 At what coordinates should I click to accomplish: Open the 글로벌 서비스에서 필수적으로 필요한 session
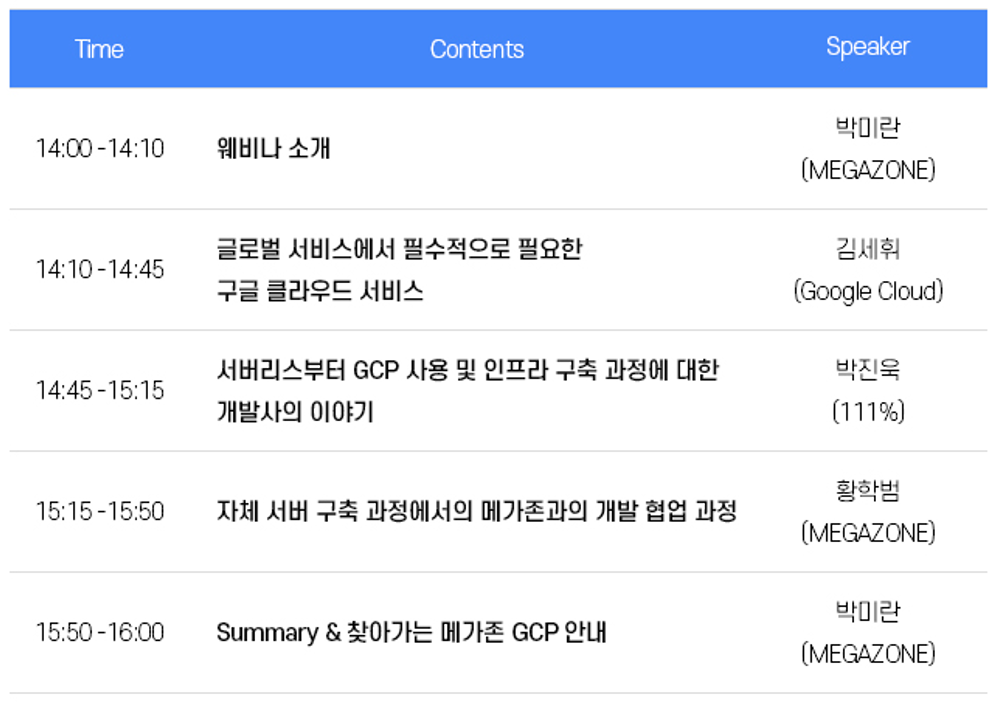398,249
